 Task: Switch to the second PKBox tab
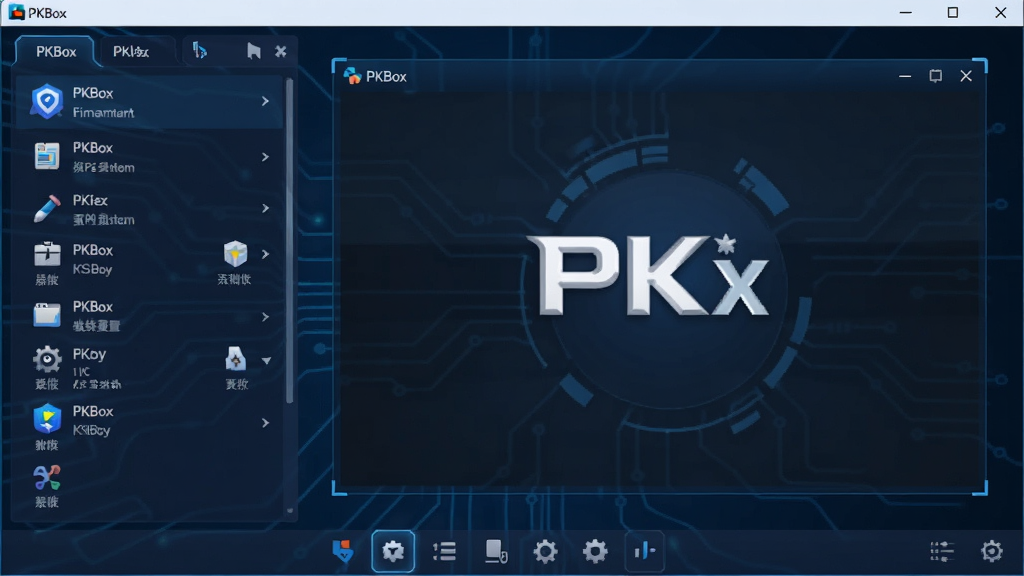point(131,52)
